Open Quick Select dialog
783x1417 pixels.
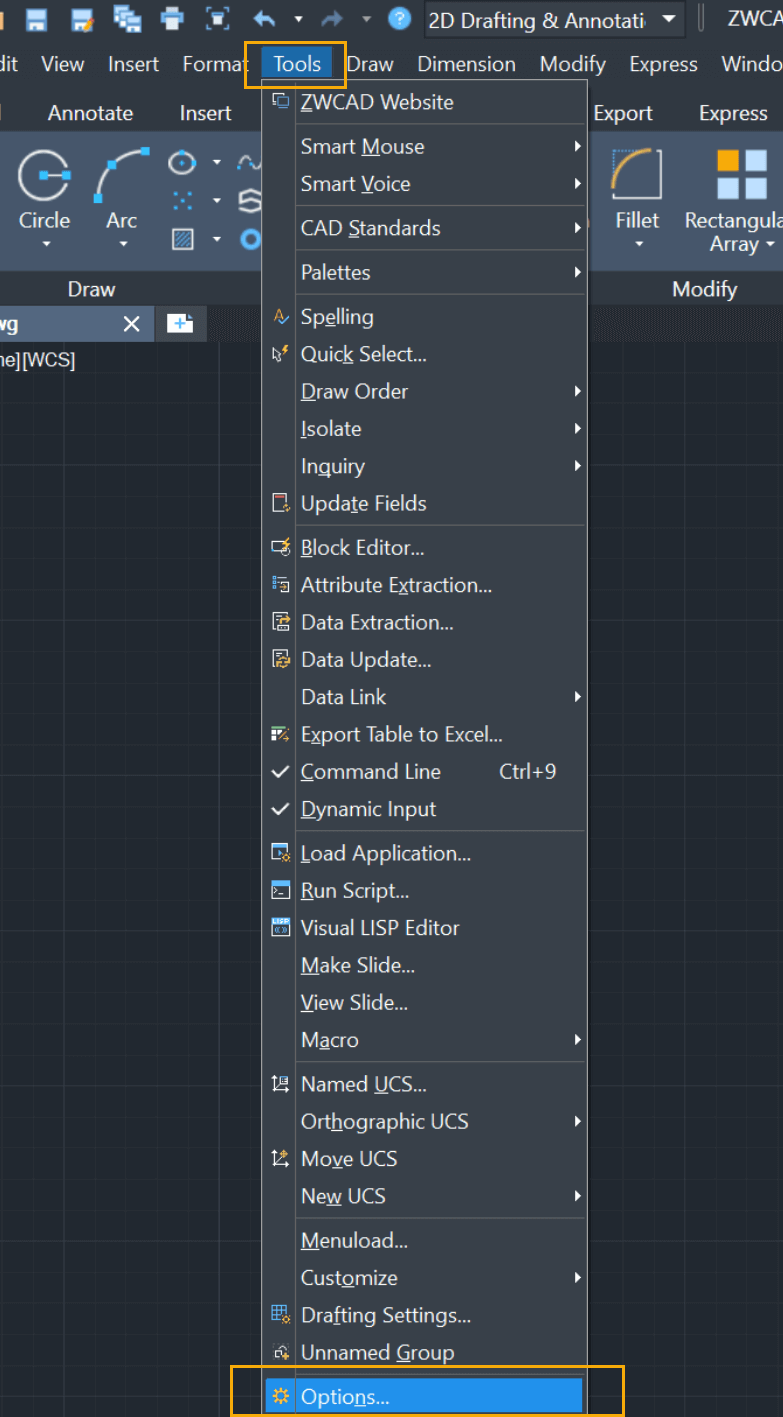click(424, 354)
